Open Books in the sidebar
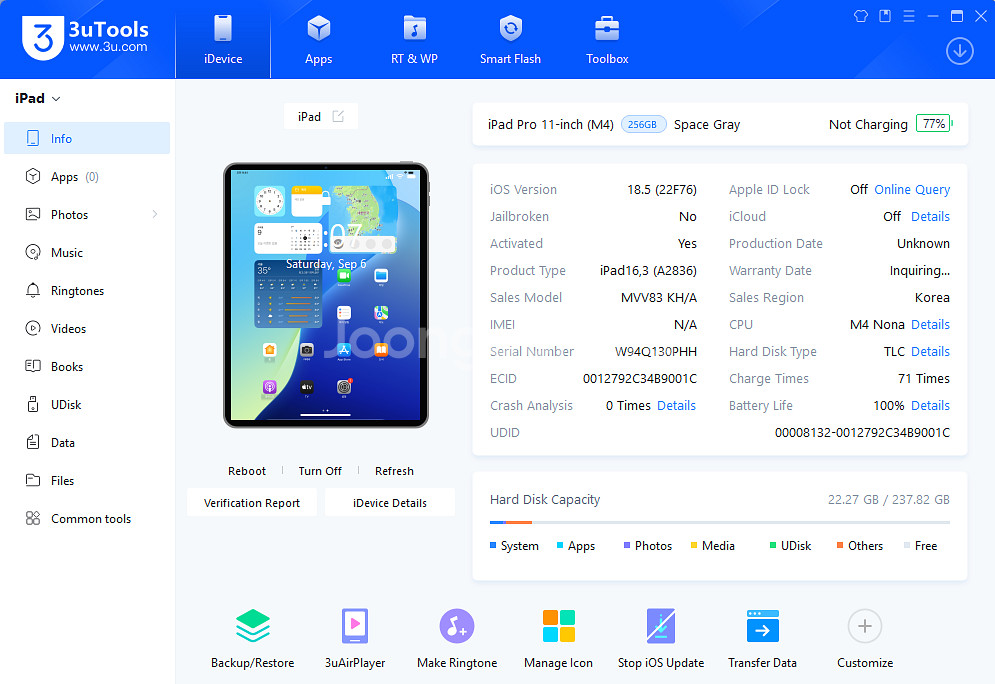The image size is (995, 684). tap(87, 367)
